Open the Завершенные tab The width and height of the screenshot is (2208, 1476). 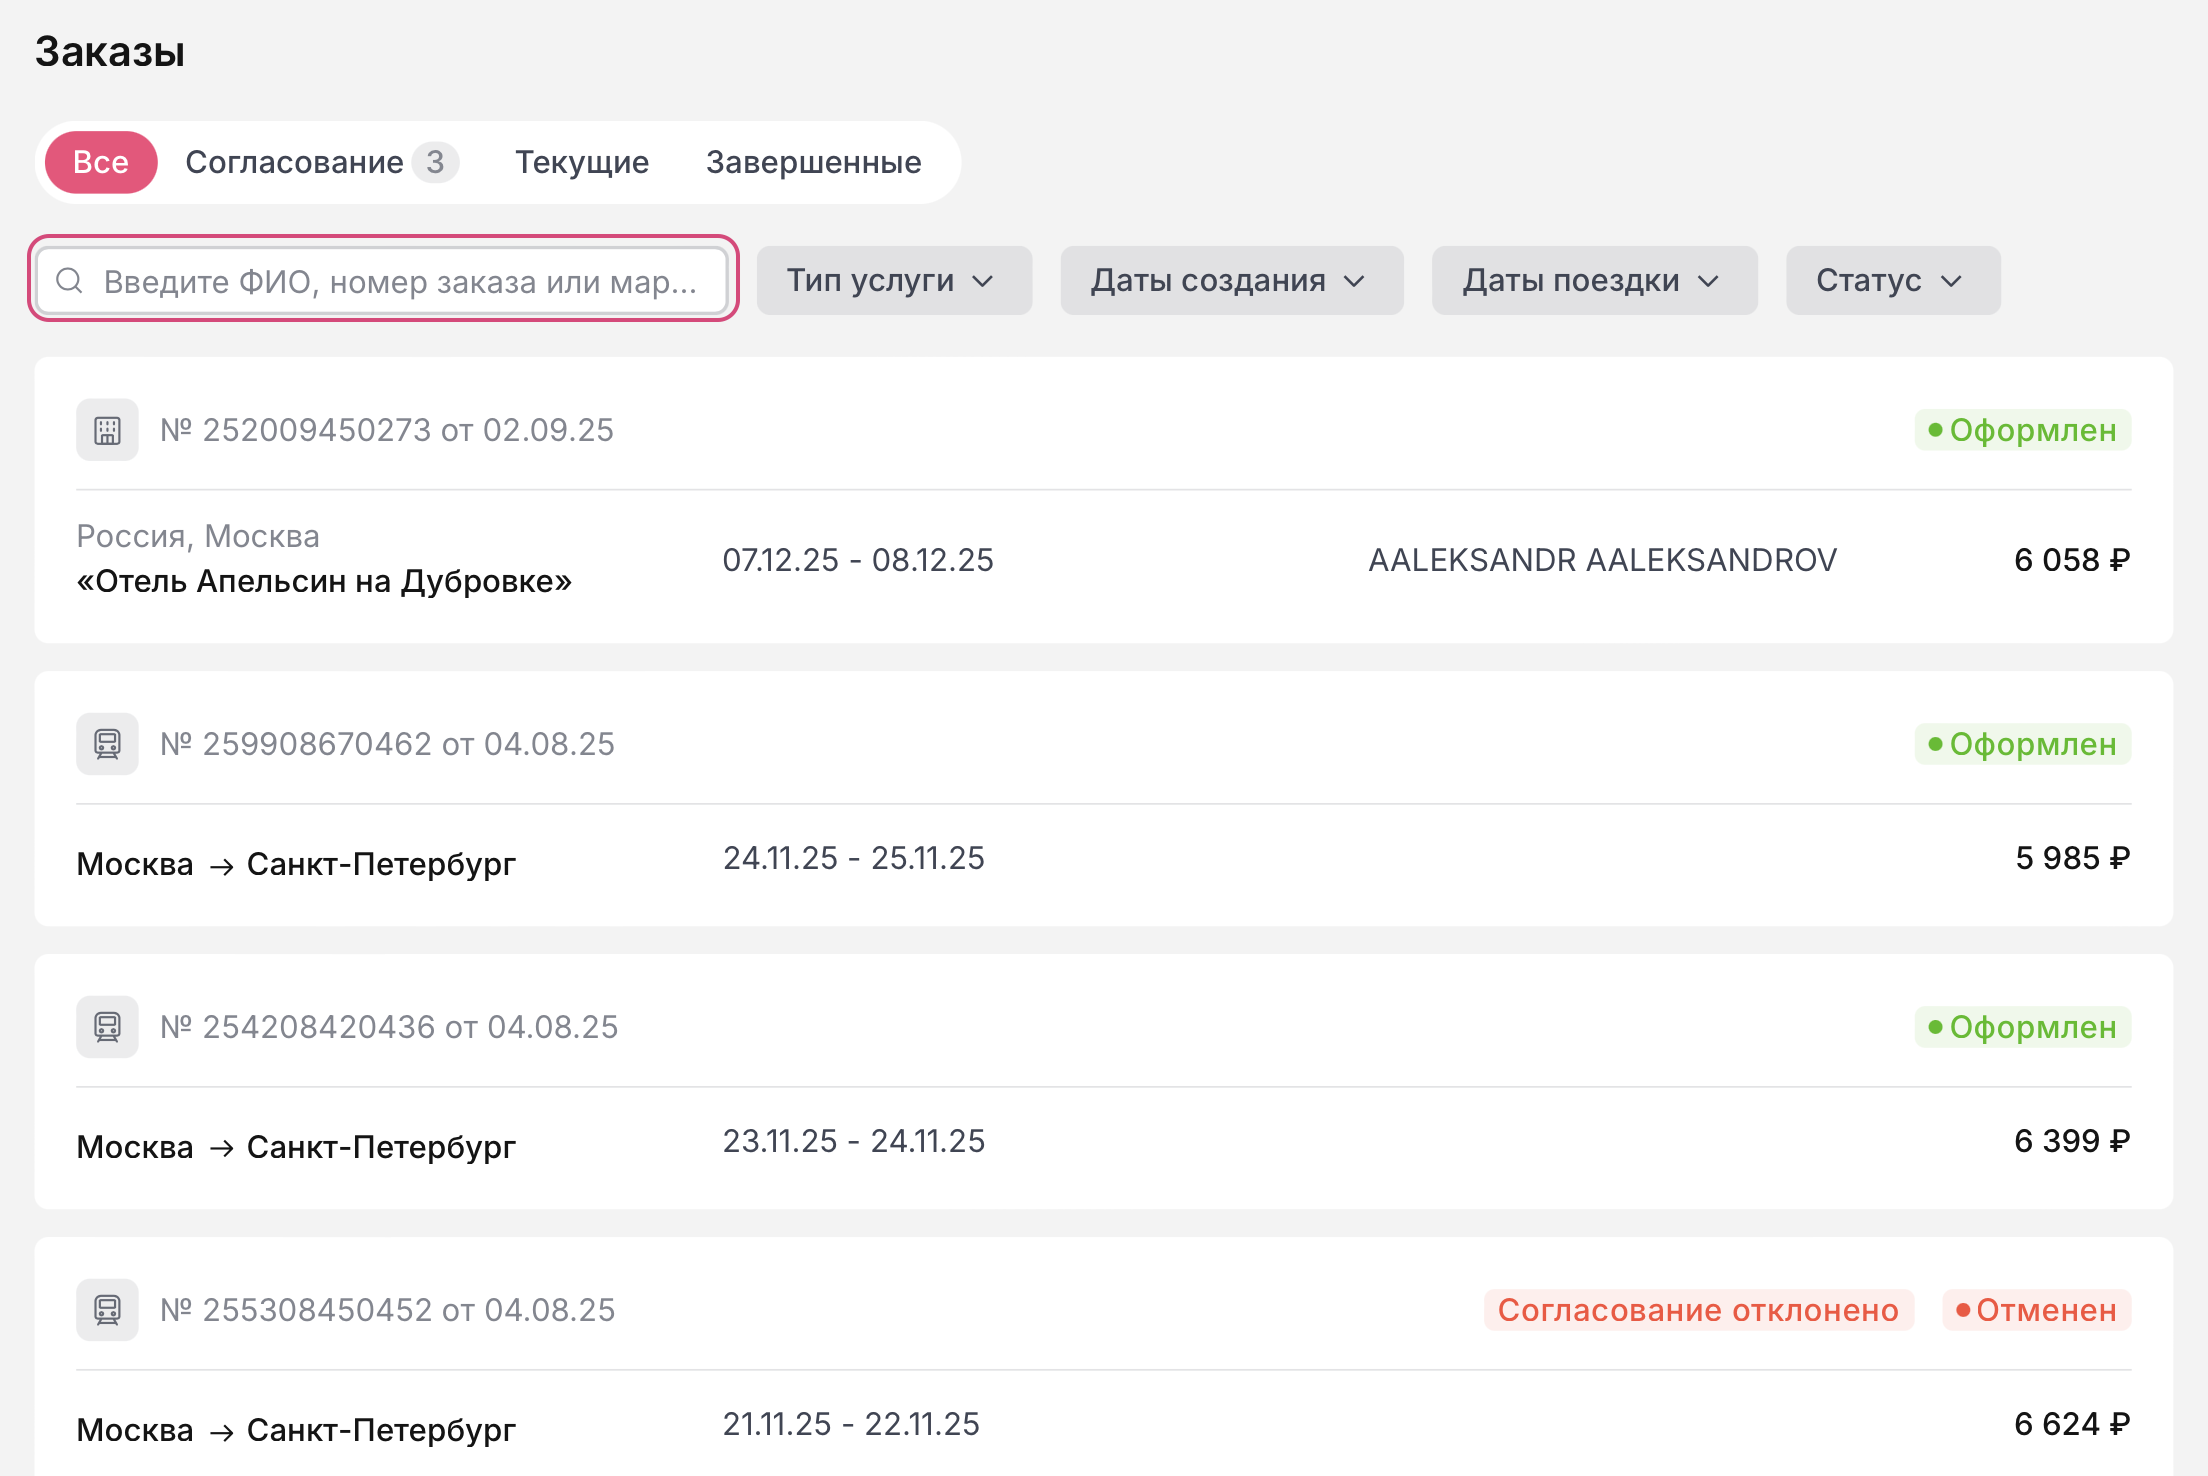click(x=813, y=162)
